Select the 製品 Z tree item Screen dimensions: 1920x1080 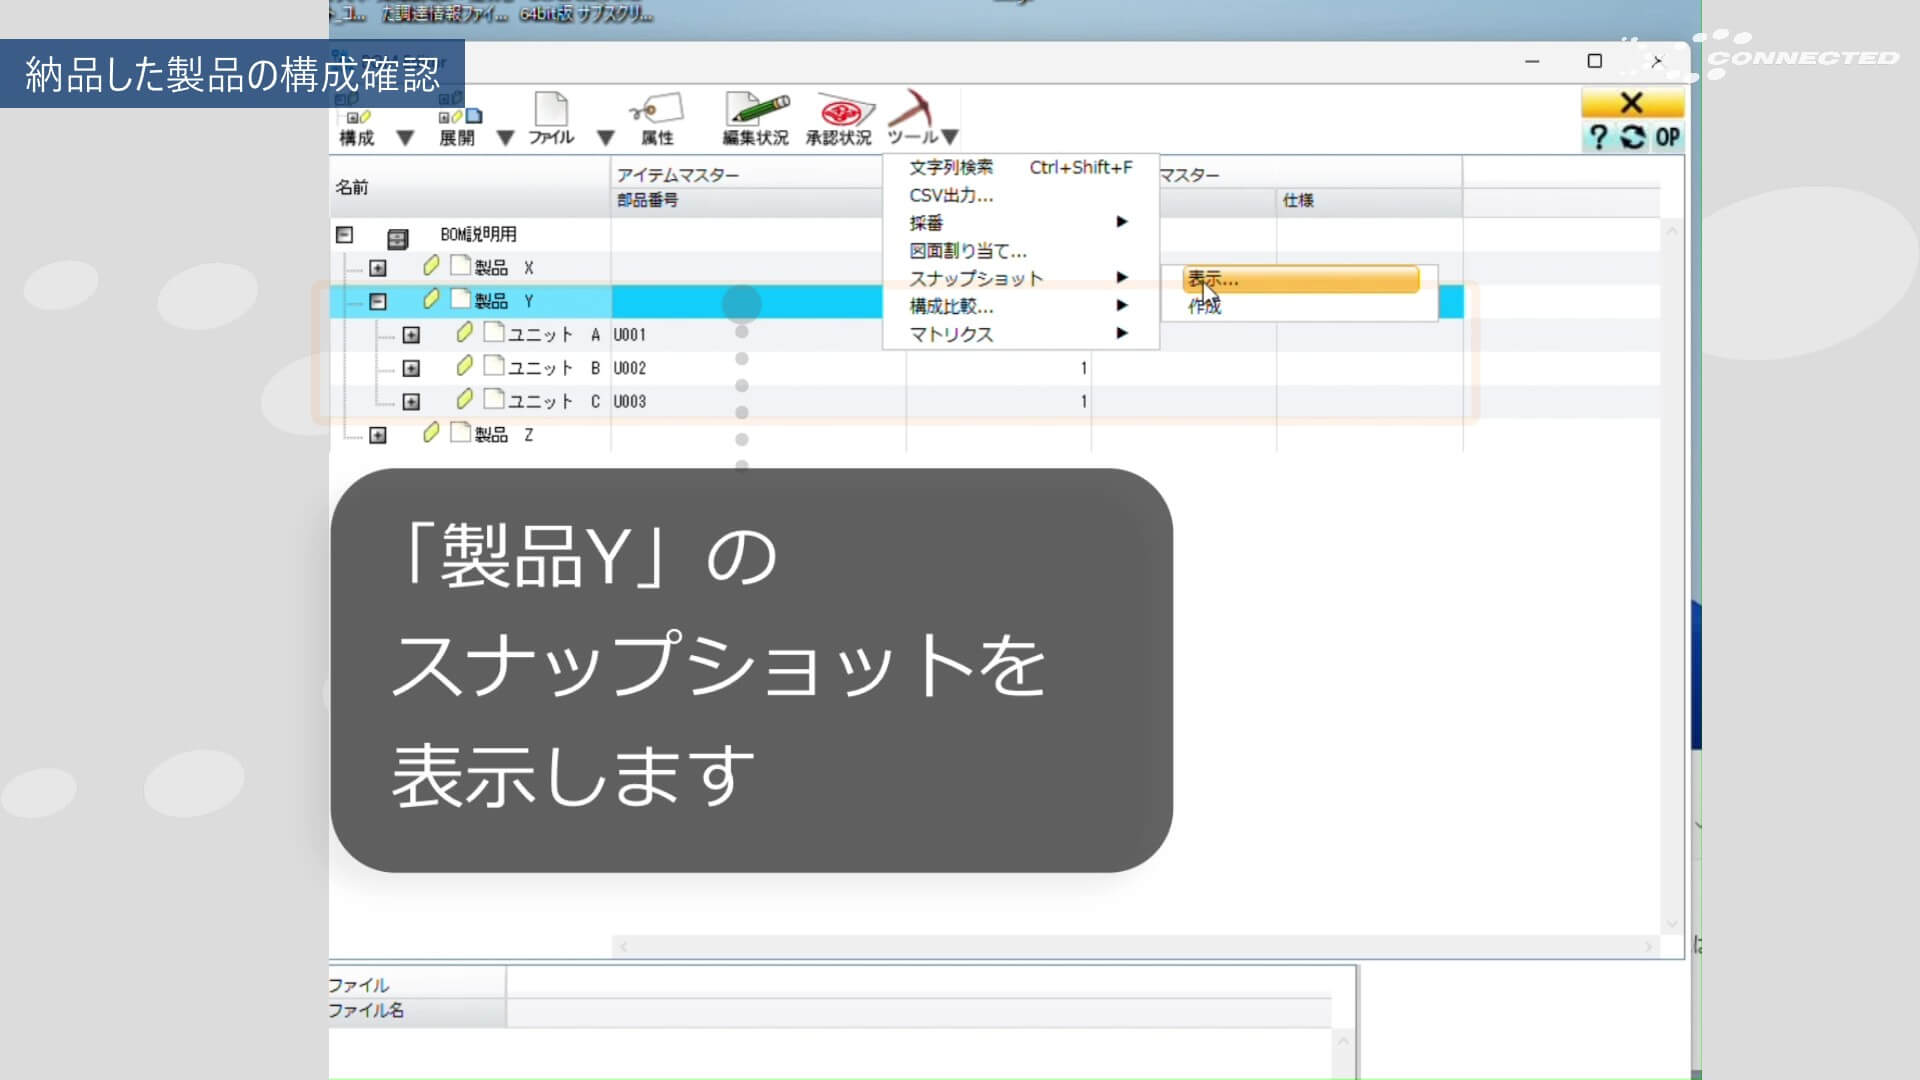coord(504,434)
